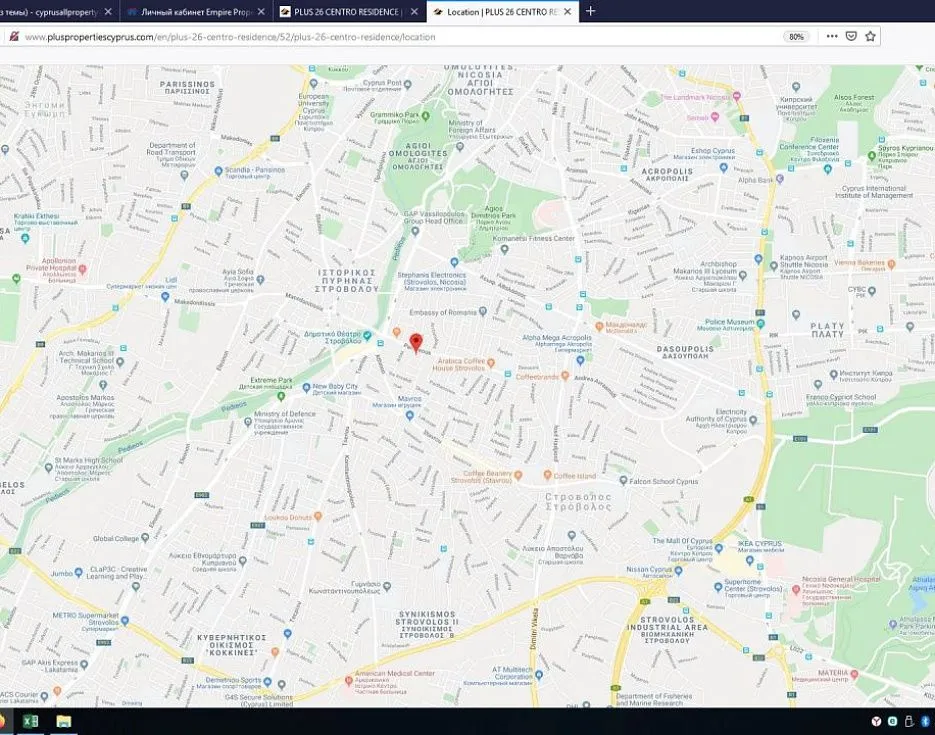Open File Explorer from the taskbar

pos(64,722)
